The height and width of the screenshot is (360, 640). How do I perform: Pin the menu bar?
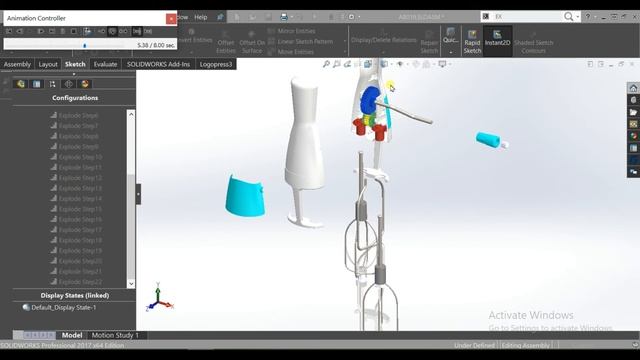point(220,17)
